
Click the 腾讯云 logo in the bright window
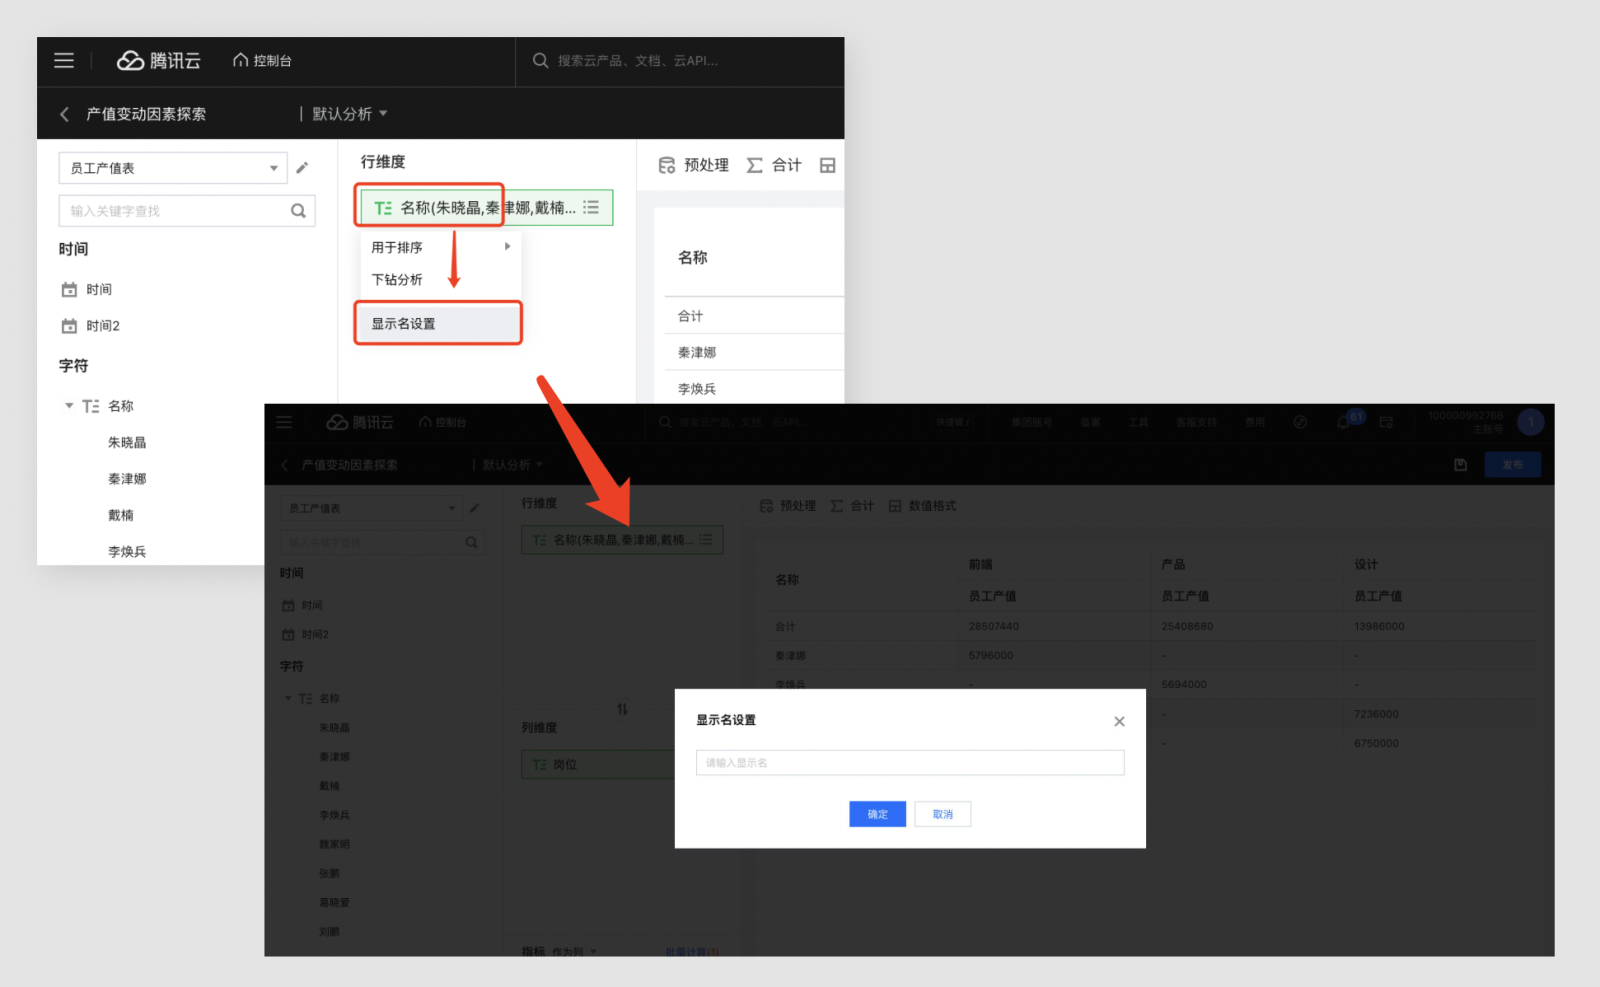pyautogui.click(x=159, y=61)
